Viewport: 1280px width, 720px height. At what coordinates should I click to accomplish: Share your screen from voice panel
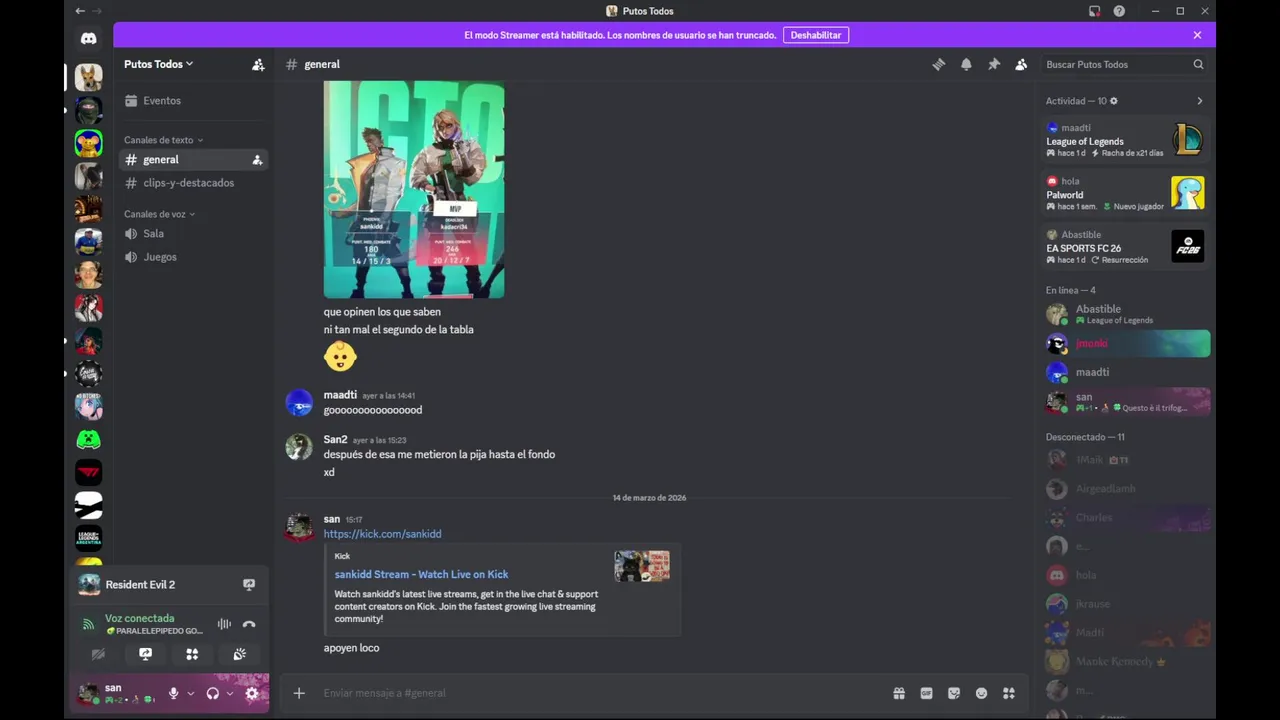coord(145,654)
